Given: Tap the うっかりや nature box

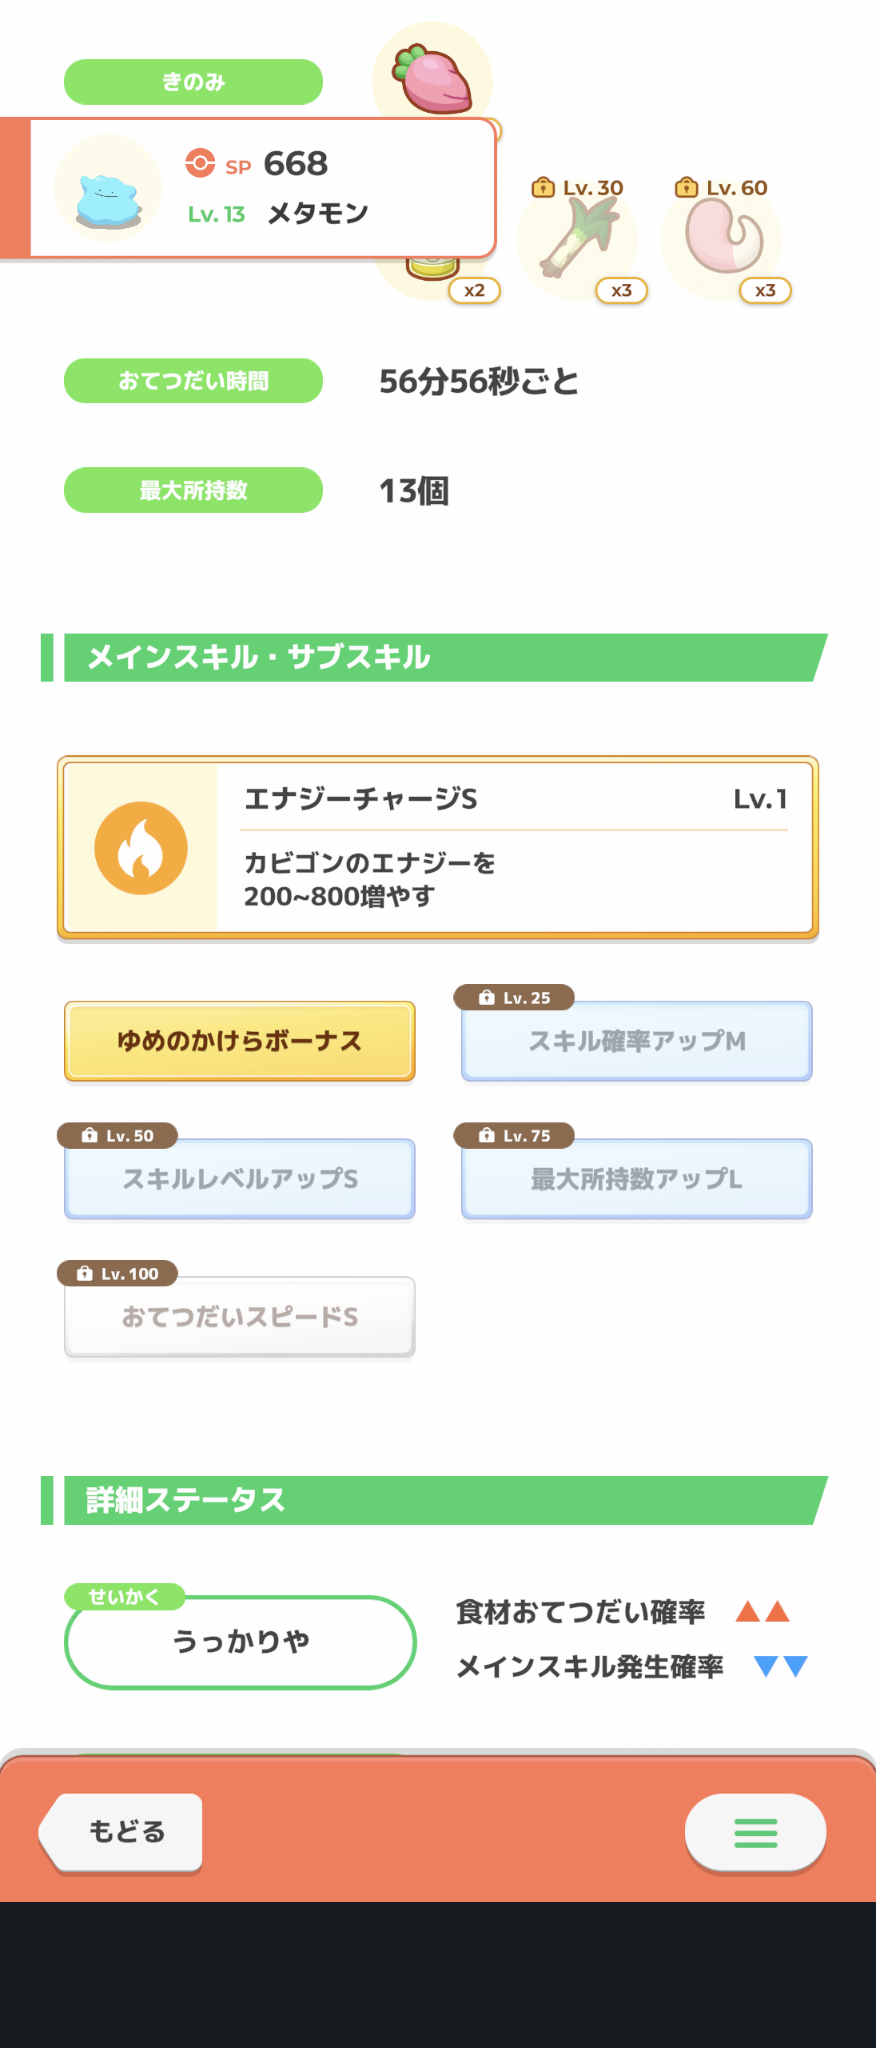Looking at the screenshot, I should 240,1642.
